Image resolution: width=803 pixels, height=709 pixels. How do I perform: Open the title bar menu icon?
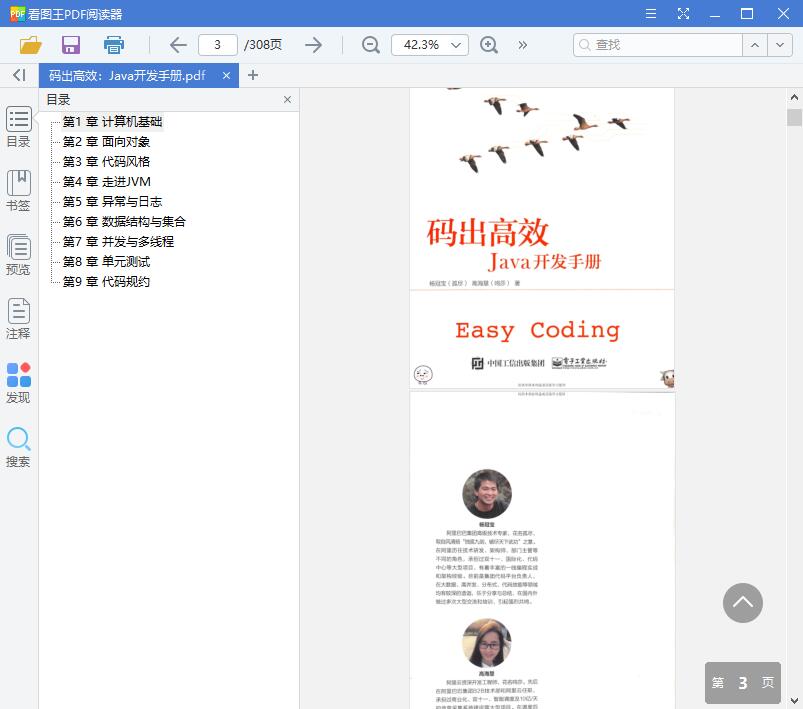pos(651,14)
